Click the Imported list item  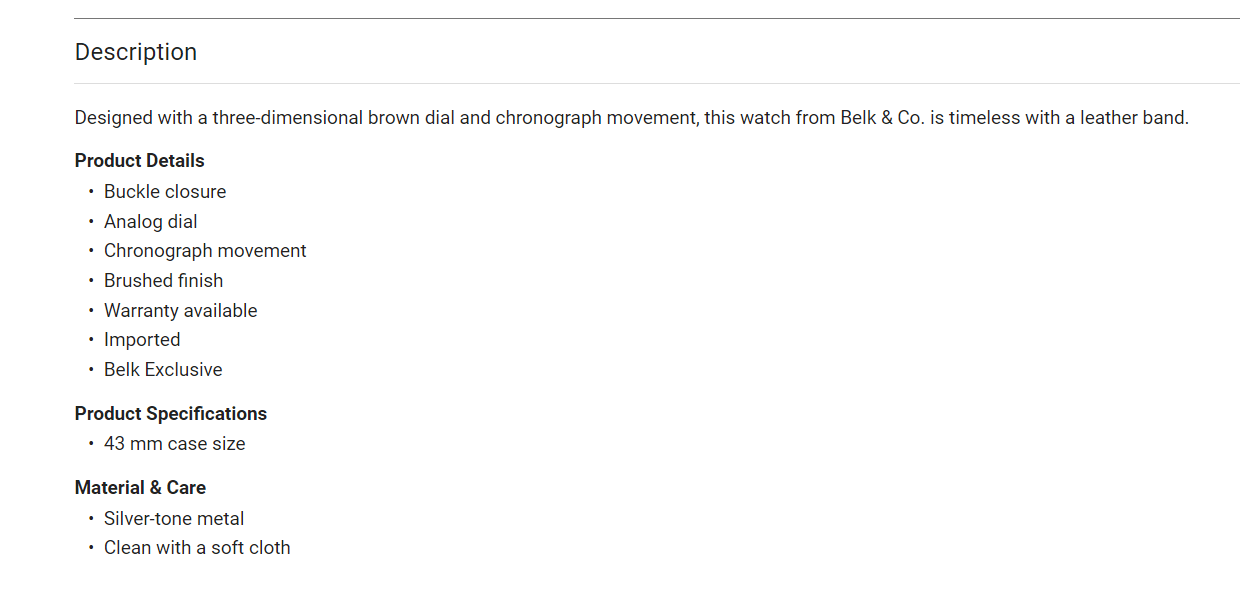[142, 340]
